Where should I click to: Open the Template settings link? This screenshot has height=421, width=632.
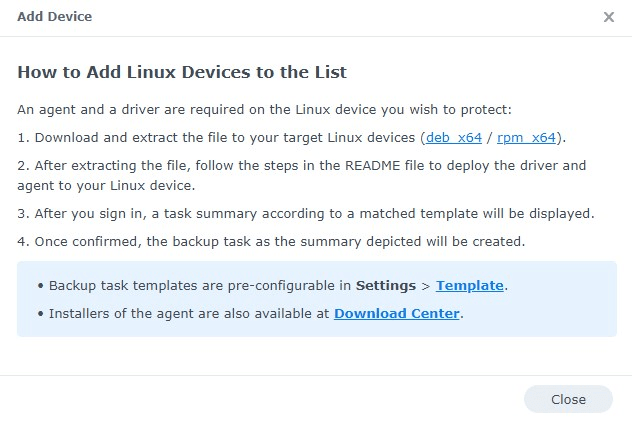click(469, 285)
